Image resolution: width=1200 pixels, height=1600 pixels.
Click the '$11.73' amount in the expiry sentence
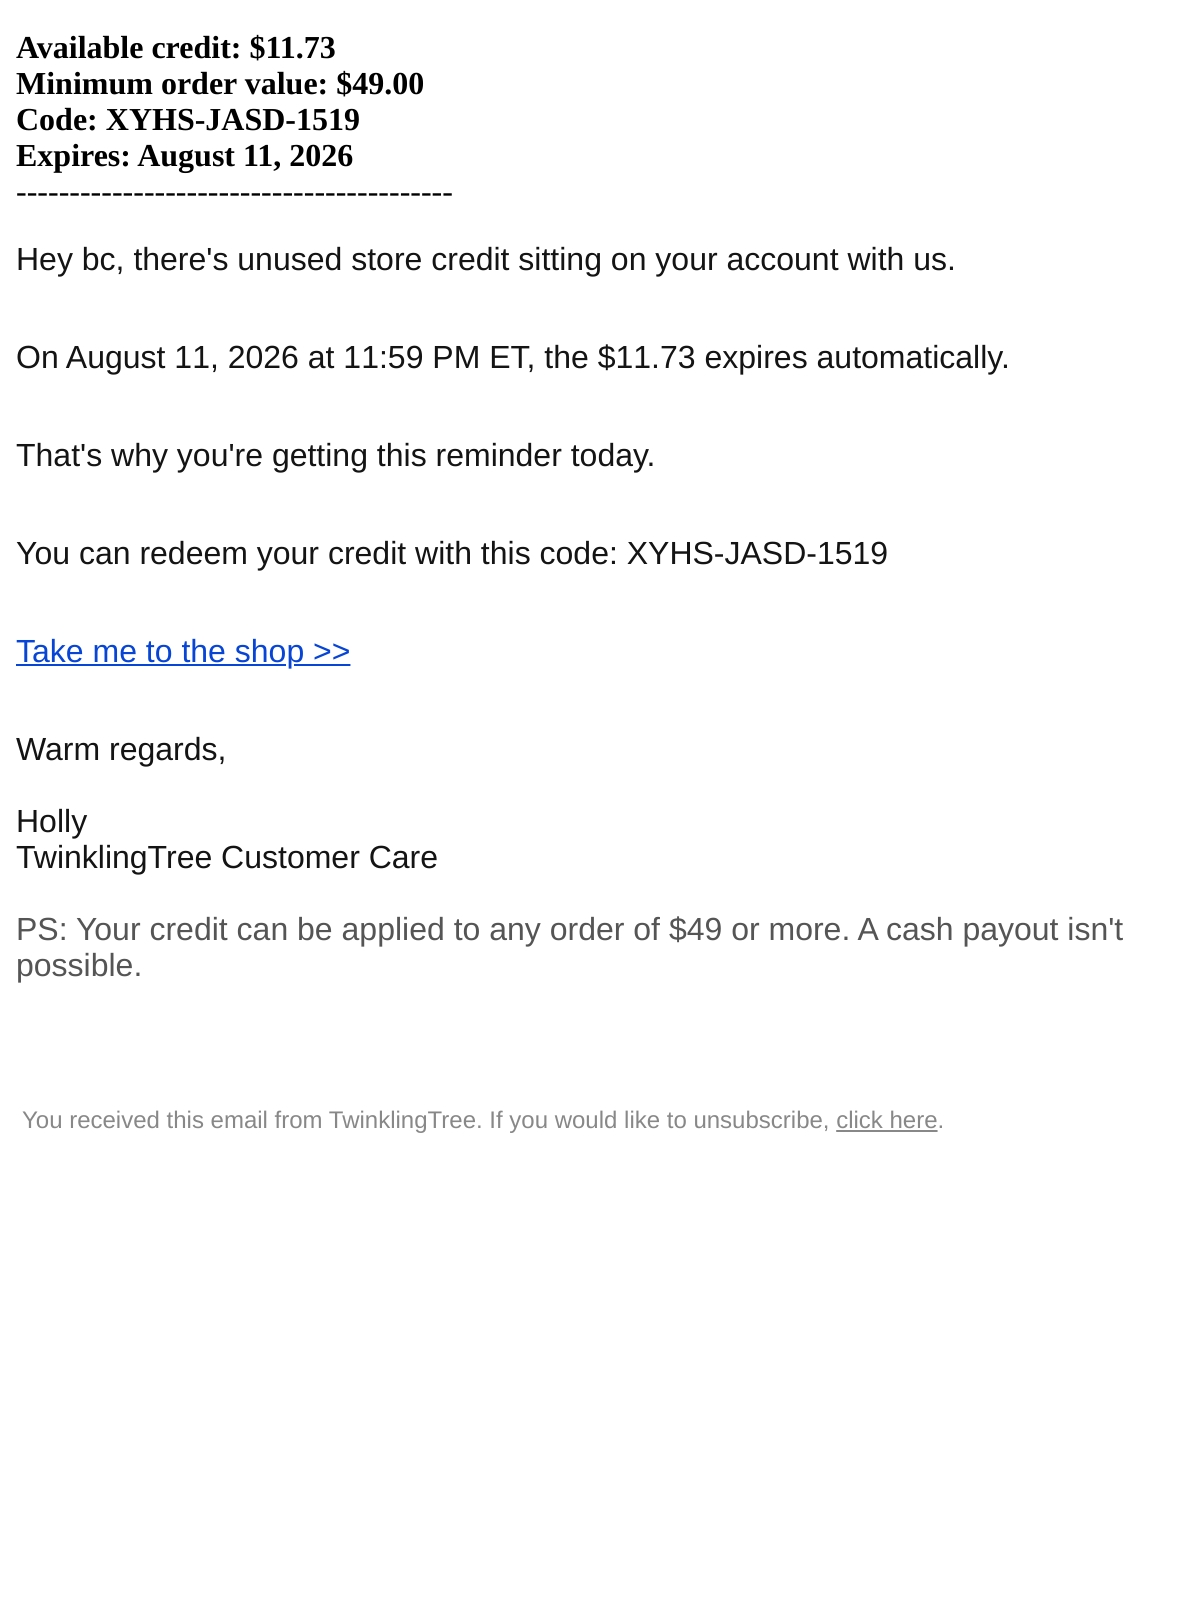click(646, 358)
